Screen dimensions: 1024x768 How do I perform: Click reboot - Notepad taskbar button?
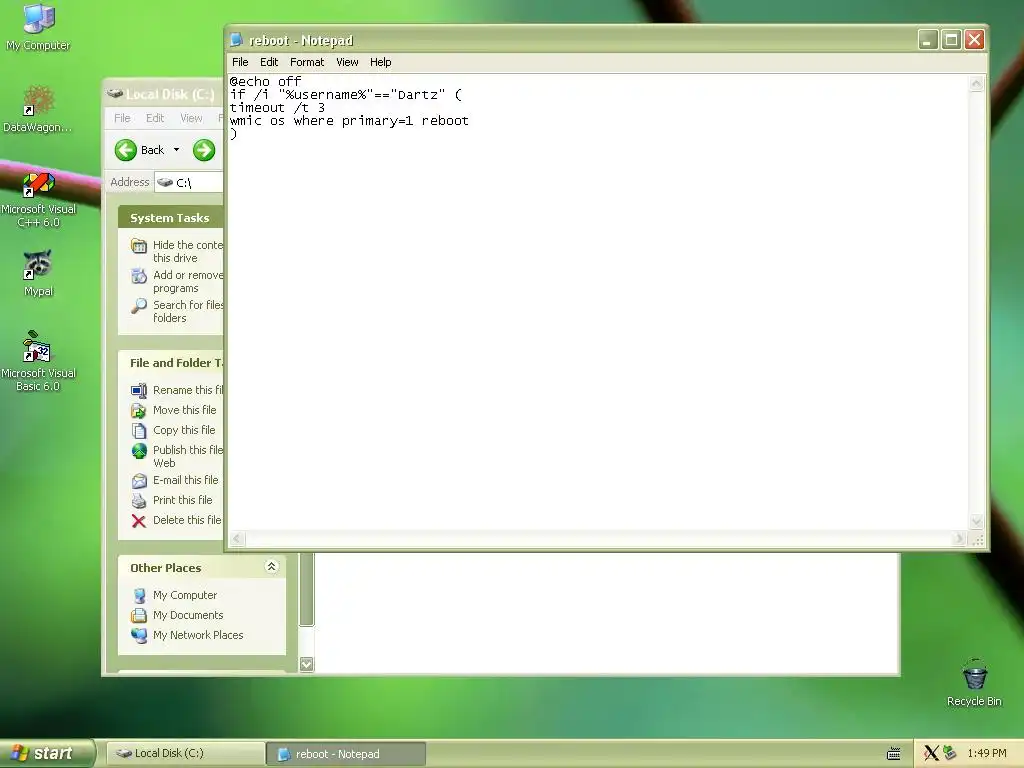[346, 754]
